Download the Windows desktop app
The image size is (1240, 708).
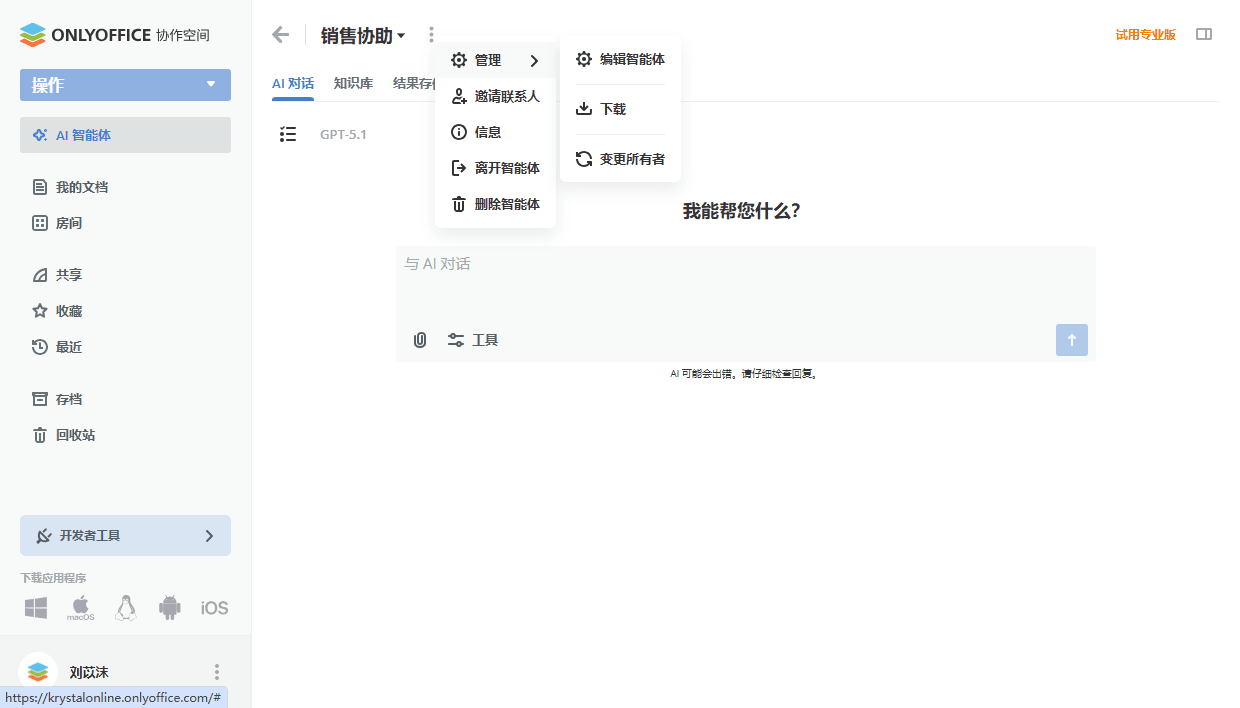click(36, 607)
